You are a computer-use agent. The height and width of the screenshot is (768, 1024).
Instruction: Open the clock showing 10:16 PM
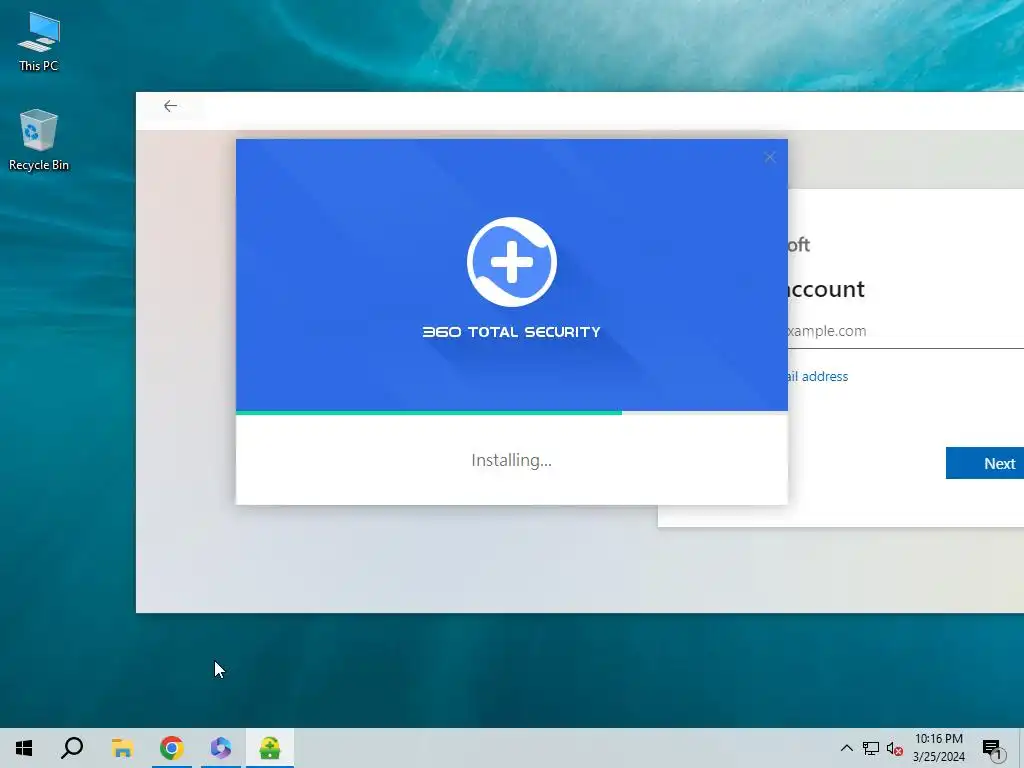click(x=938, y=748)
